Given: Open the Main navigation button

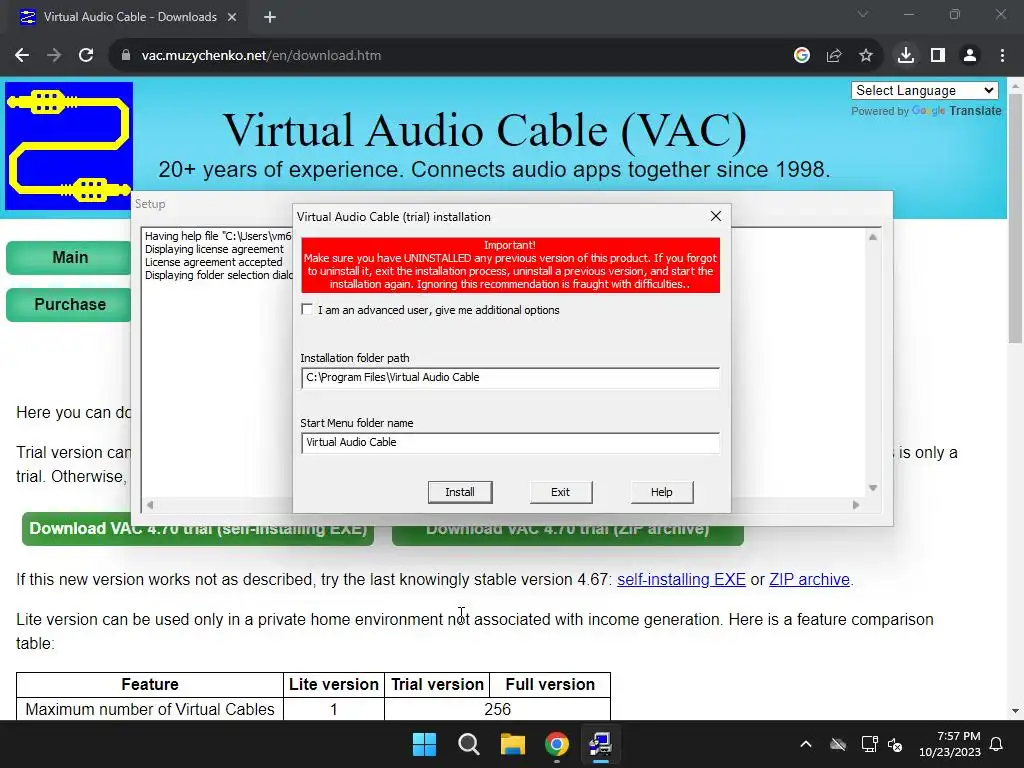Looking at the screenshot, I should (x=70, y=257).
